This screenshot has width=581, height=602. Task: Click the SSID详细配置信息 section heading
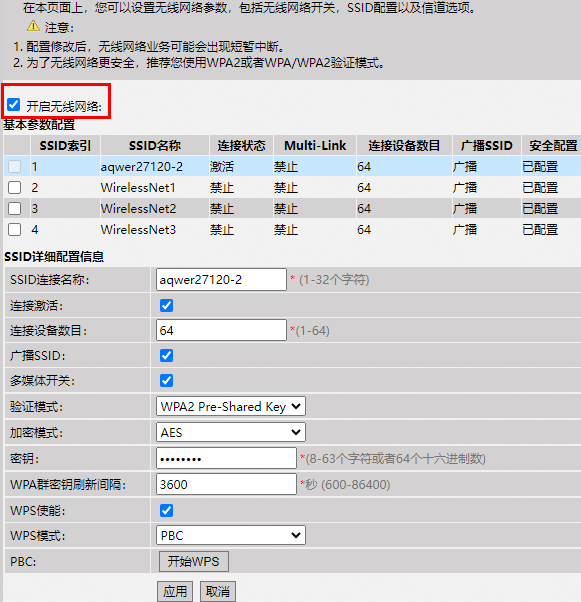click(x=54, y=256)
